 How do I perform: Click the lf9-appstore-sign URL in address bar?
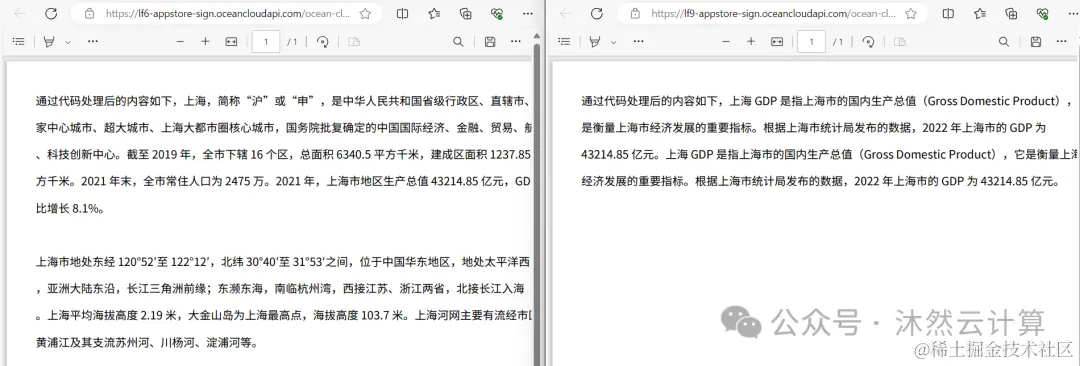coord(773,14)
